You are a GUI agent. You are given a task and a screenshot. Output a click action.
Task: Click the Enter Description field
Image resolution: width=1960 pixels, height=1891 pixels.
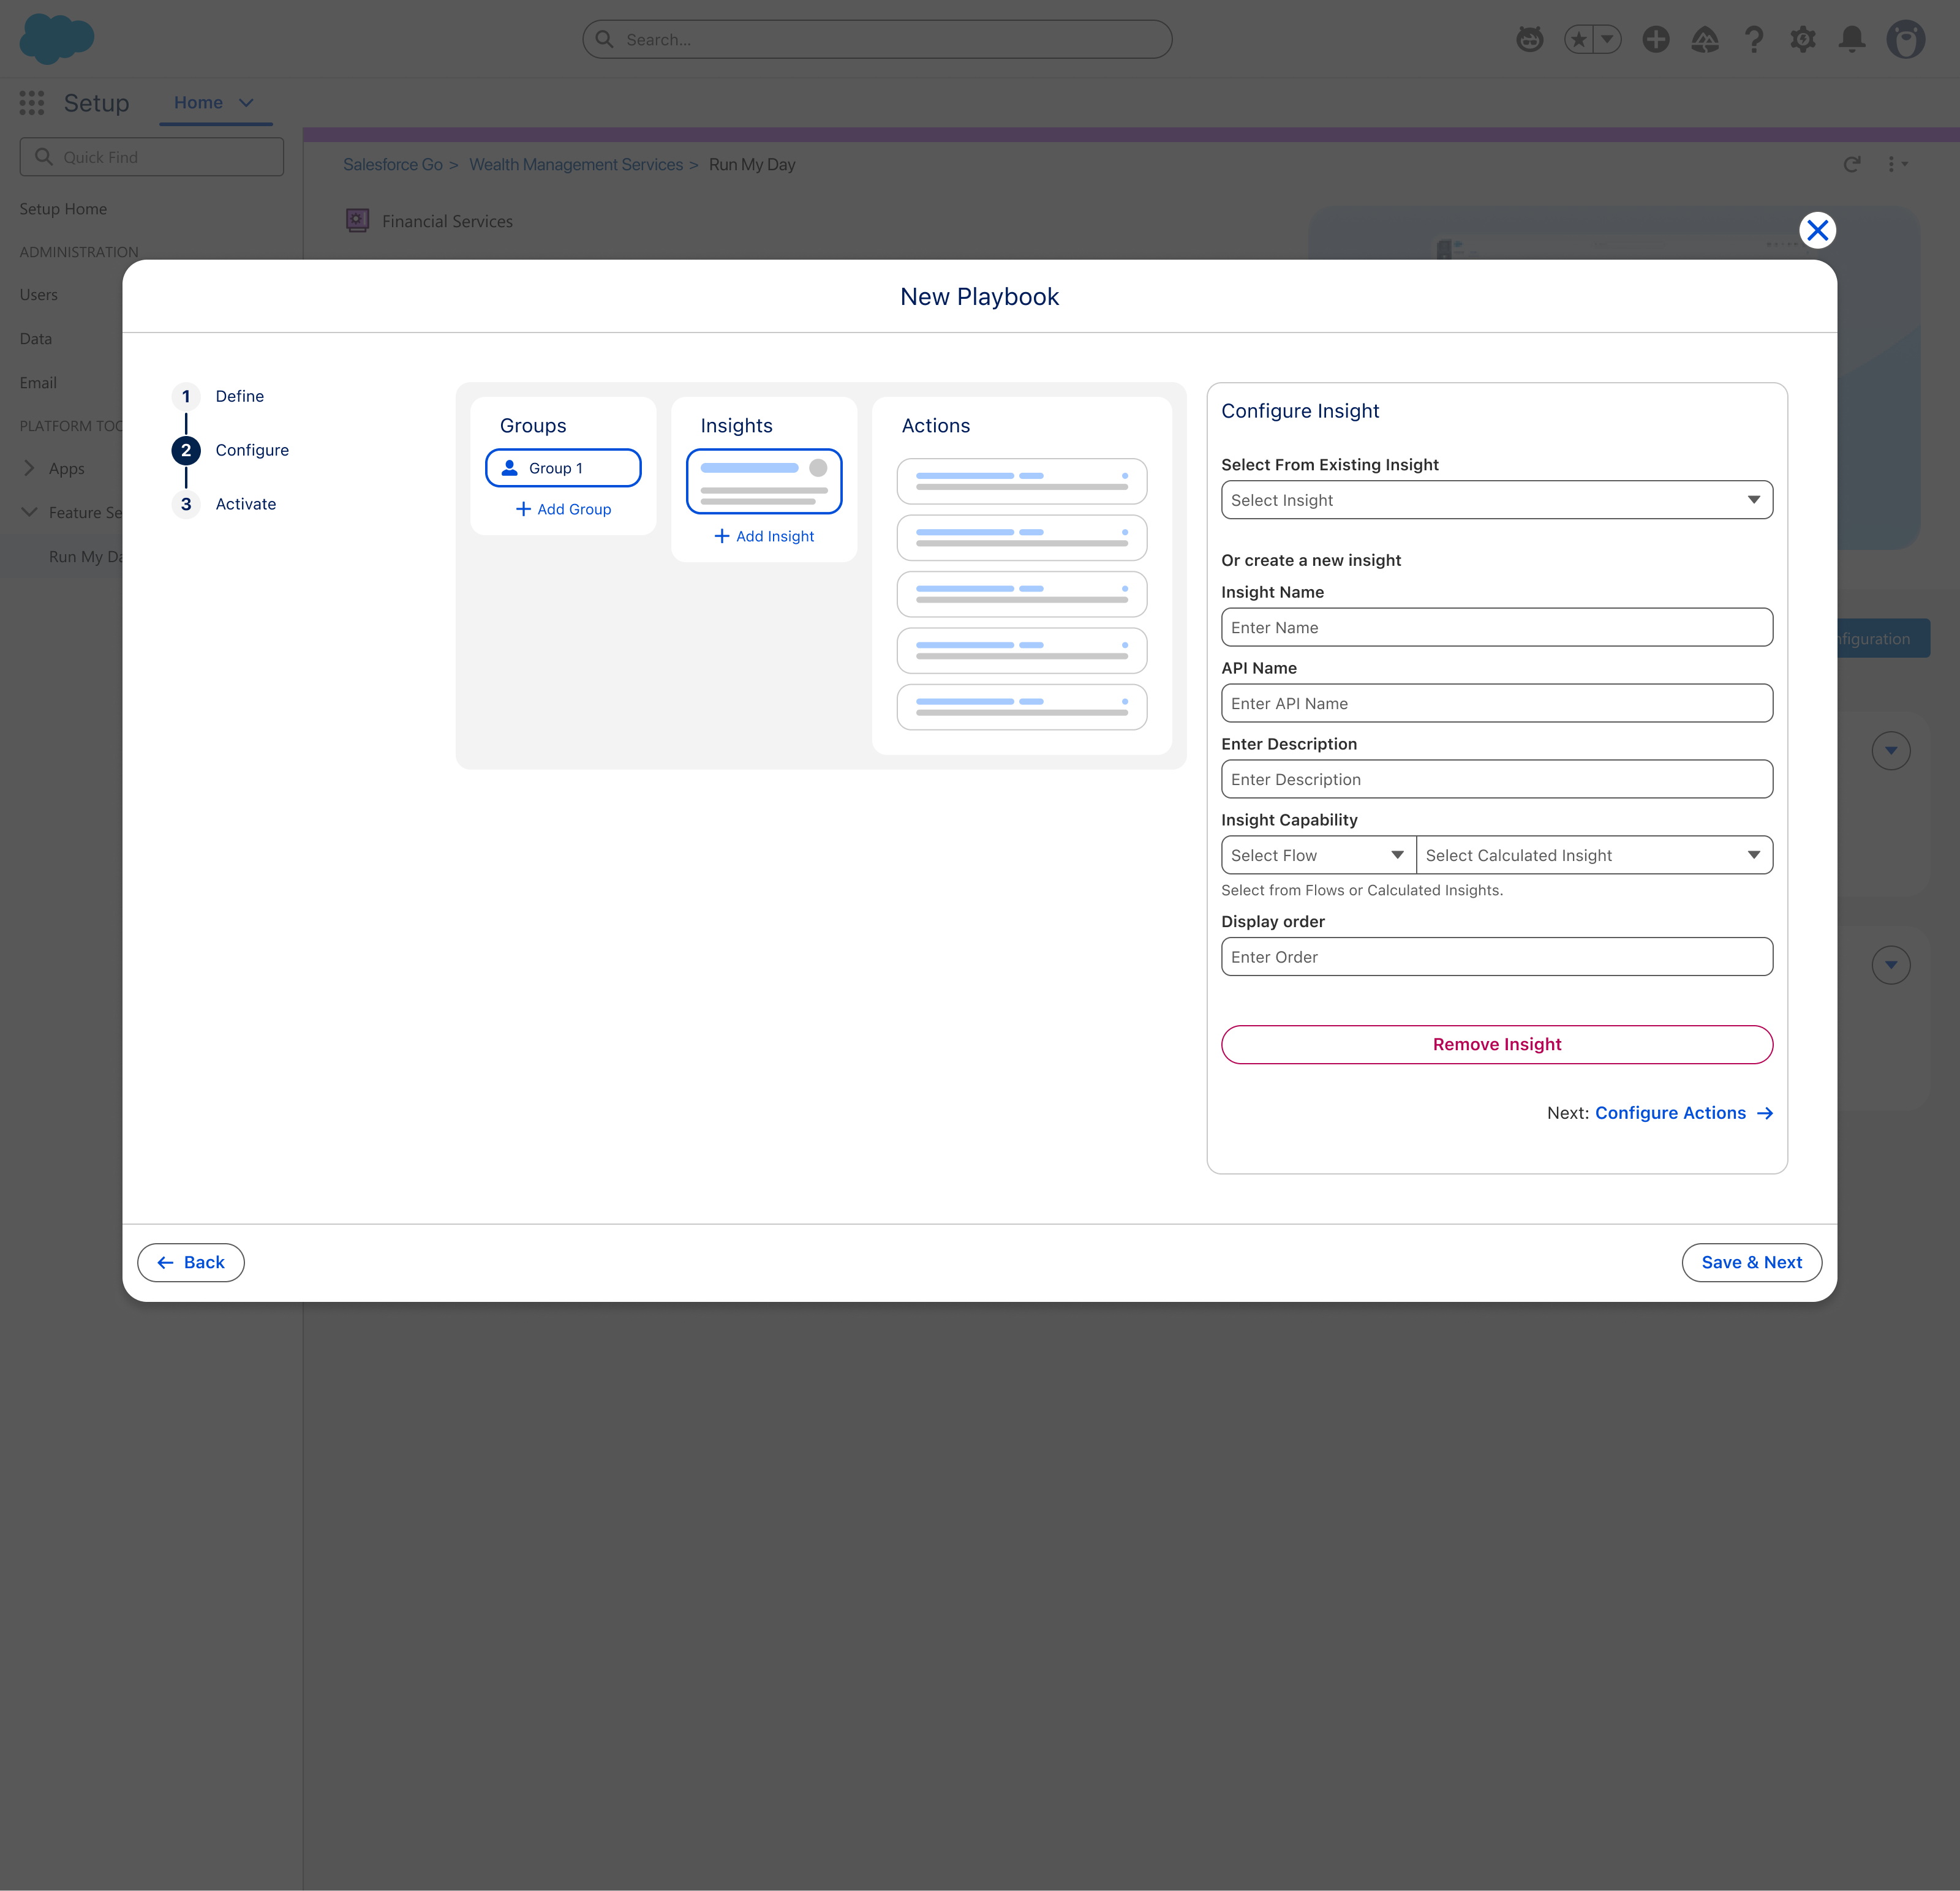[x=1497, y=779]
